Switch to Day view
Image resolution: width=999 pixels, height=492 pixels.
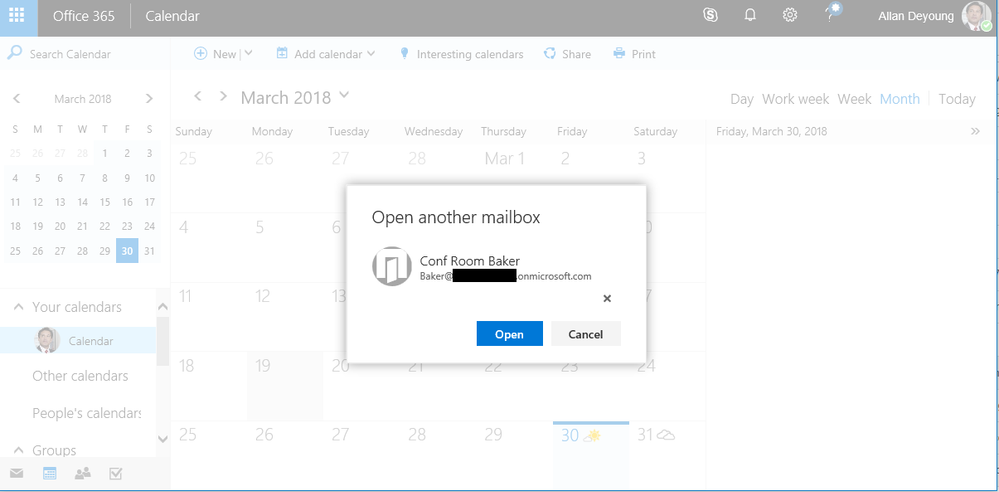tap(742, 99)
